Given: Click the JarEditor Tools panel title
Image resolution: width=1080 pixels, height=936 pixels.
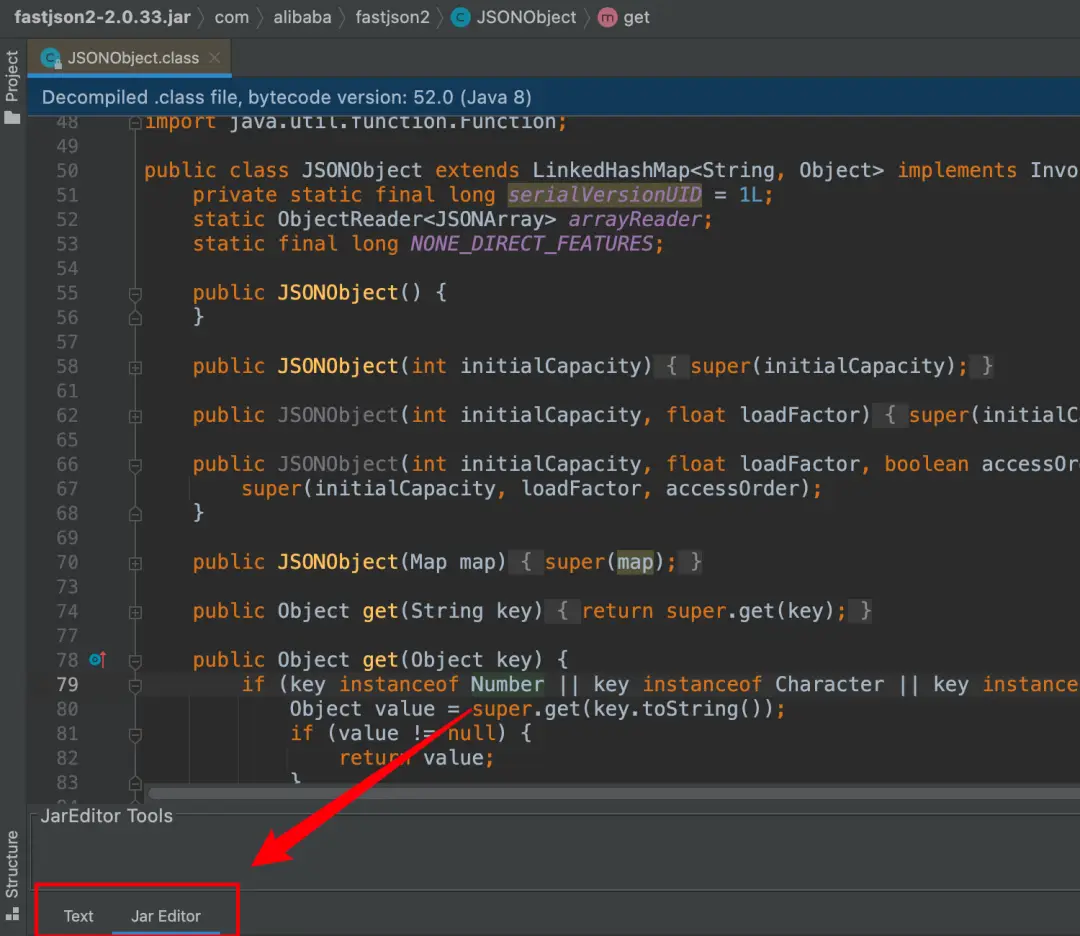Looking at the screenshot, I should pos(106,815).
